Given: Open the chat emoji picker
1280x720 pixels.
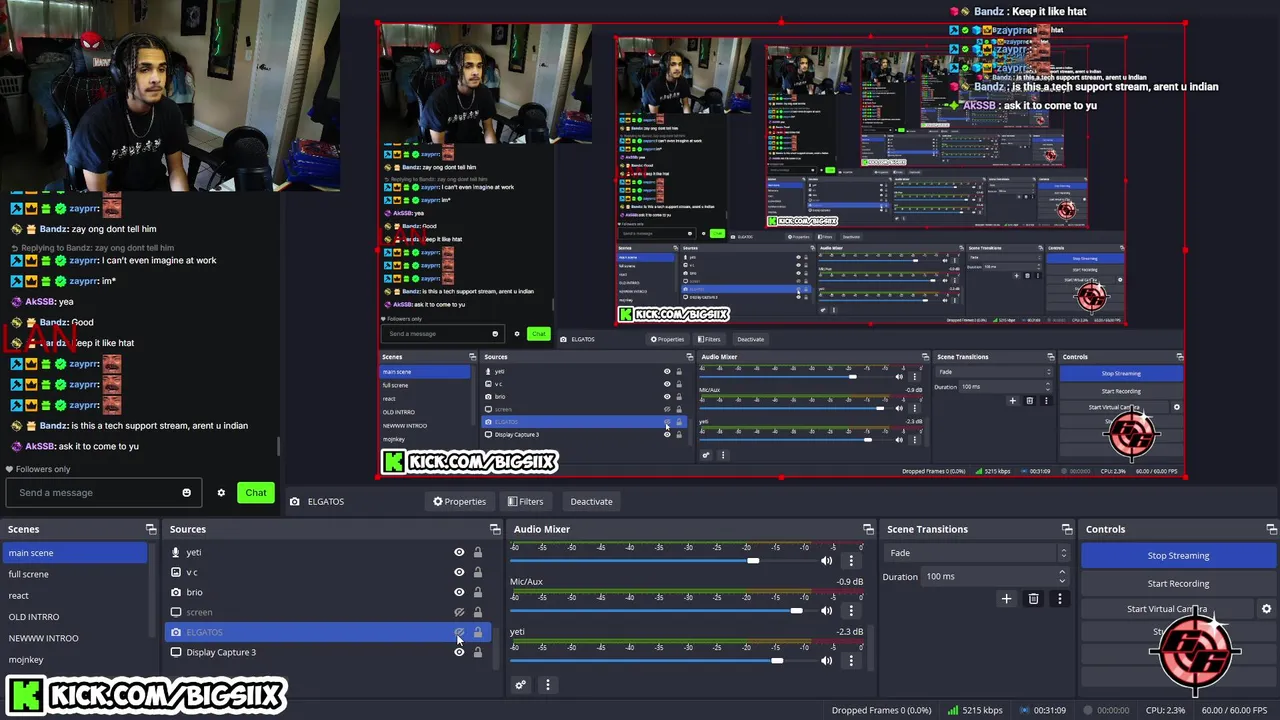Looking at the screenshot, I should [x=186, y=492].
